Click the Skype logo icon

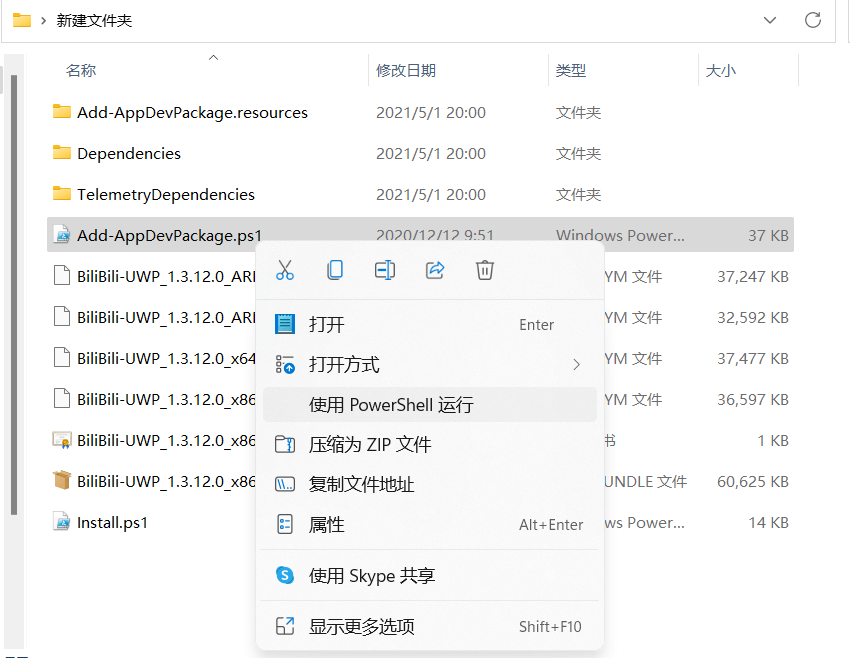click(x=285, y=575)
